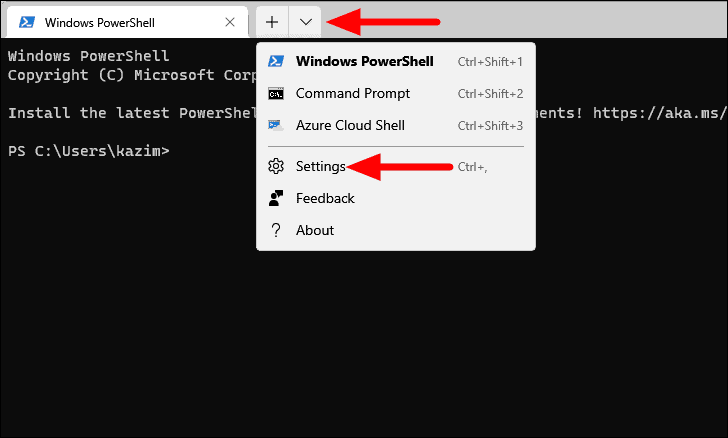This screenshot has height=438, width=728.
Task: Click the About question mark icon
Action: point(276,230)
